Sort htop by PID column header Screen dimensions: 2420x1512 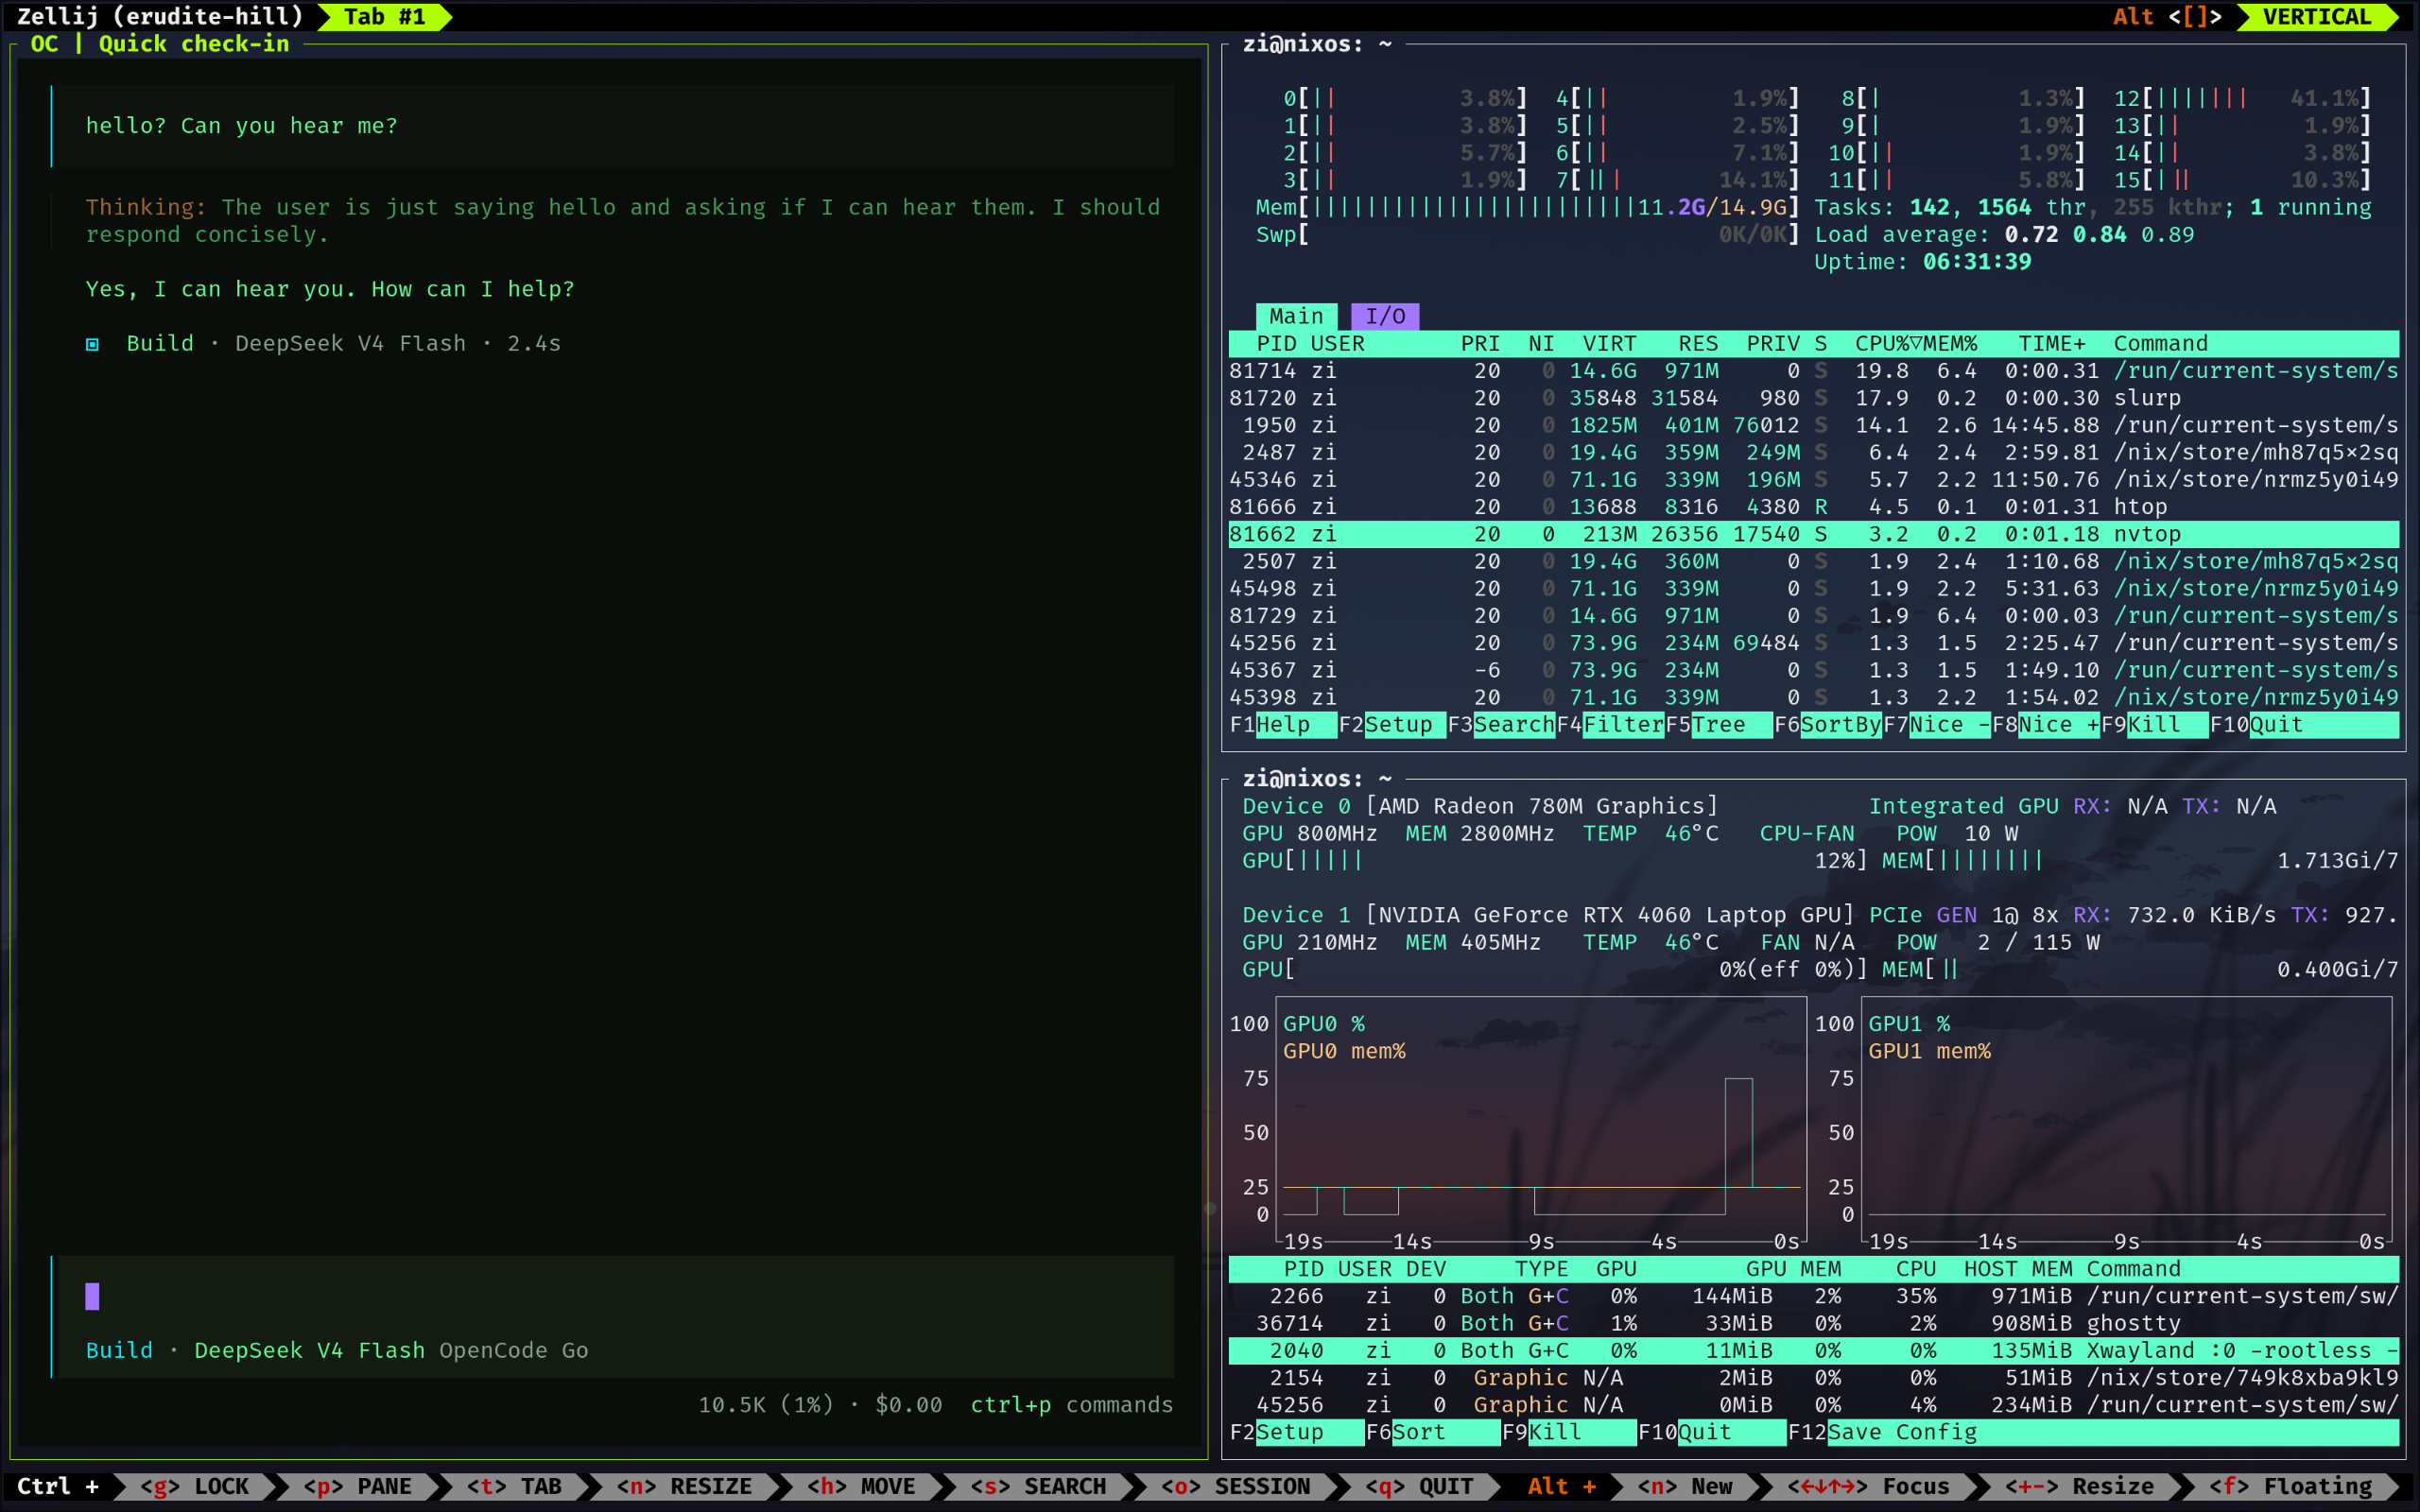[1276, 344]
